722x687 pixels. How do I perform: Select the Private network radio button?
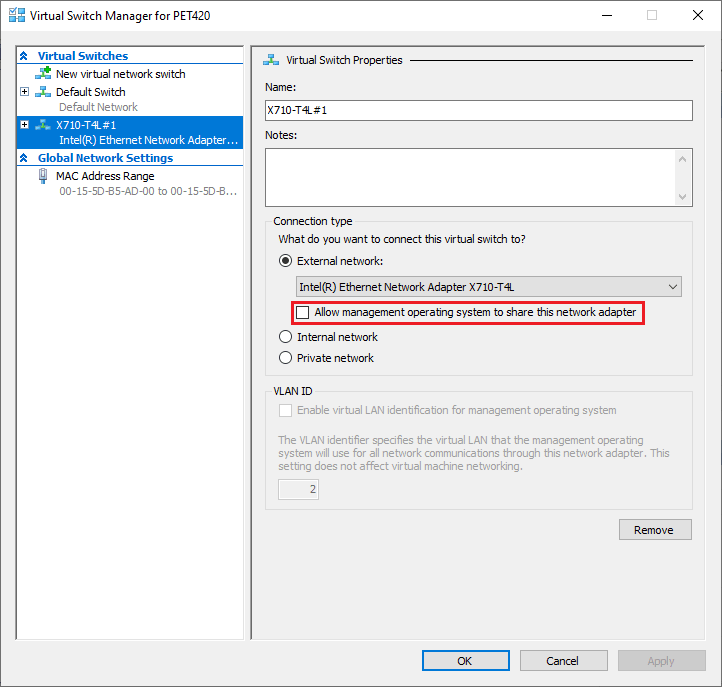(x=285, y=358)
